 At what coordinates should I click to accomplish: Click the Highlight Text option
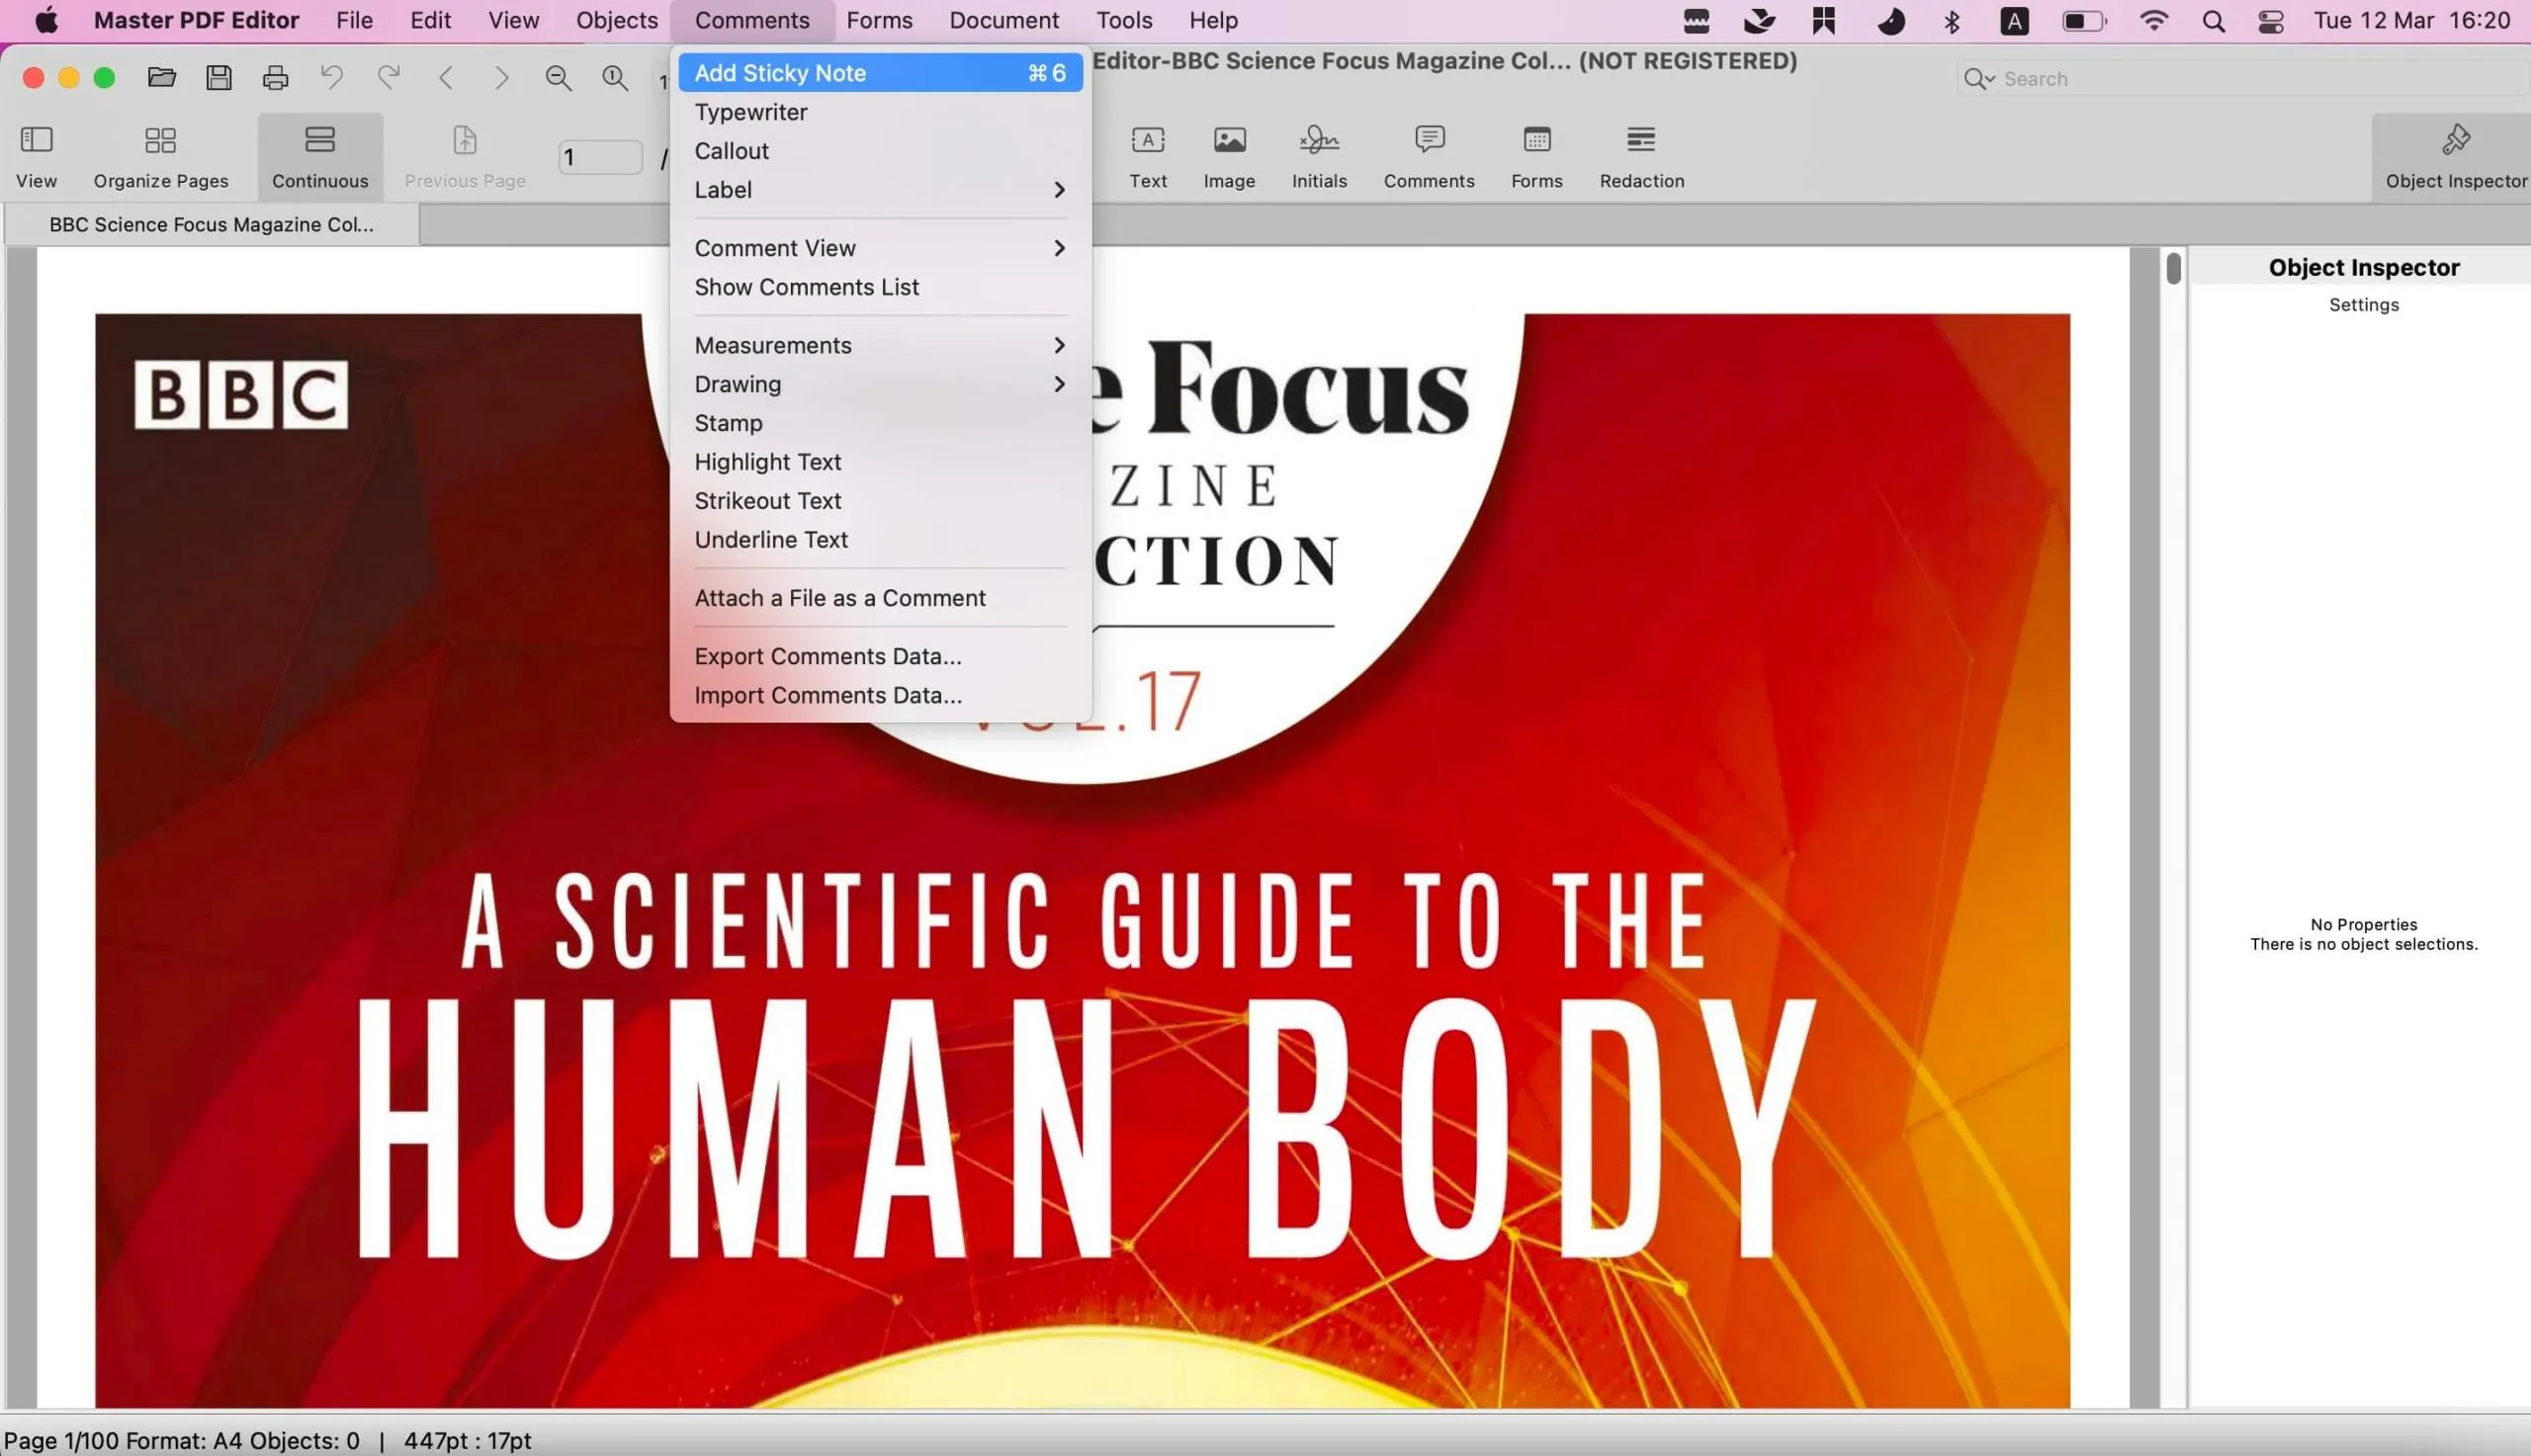766,461
